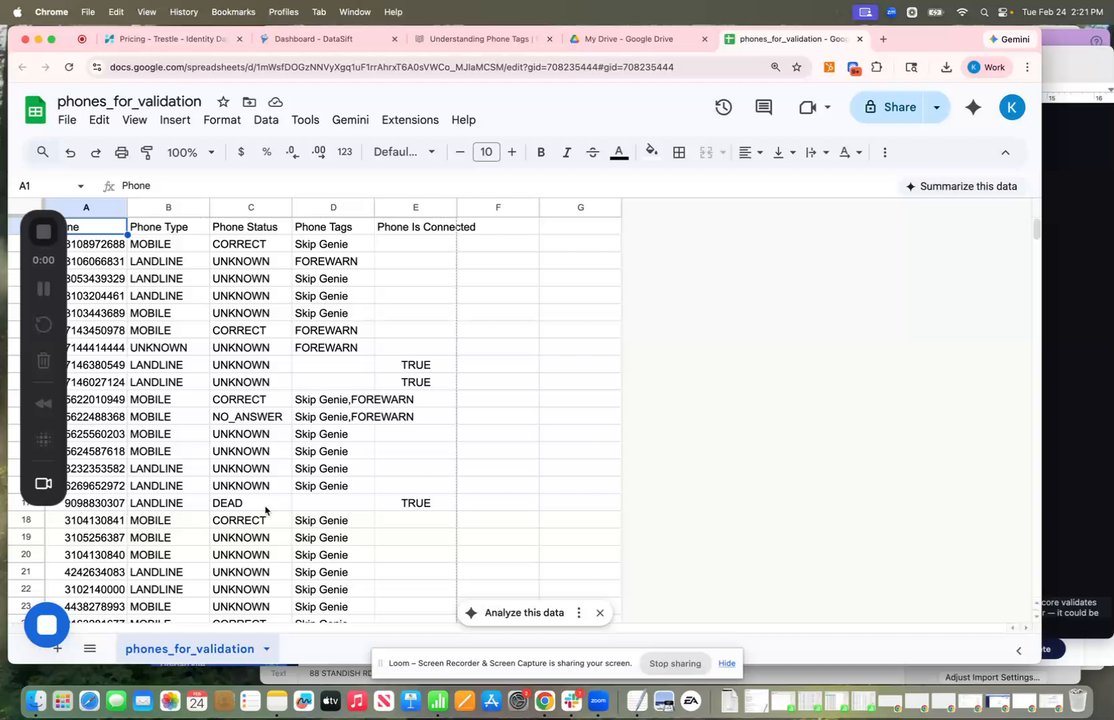
Task: Open horizontal align dropdown
Action: click(x=750, y=152)
